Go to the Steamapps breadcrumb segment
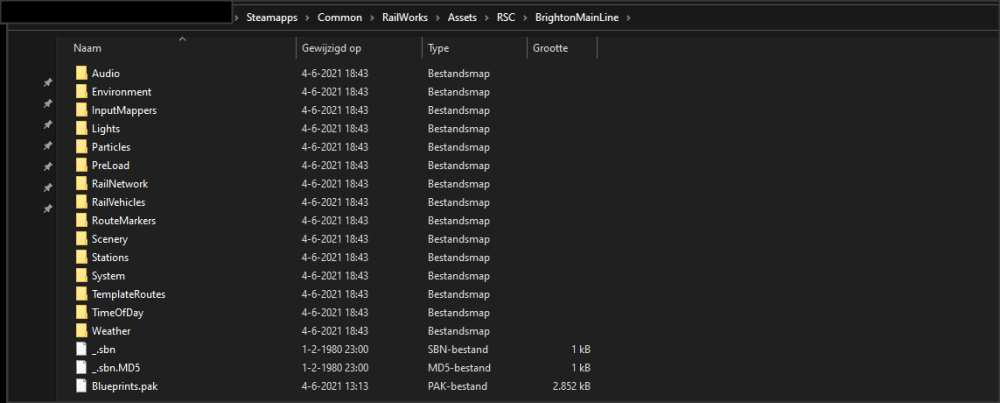Image resolution: width=1000 pixels, height=403 pixels. [274, 18]
